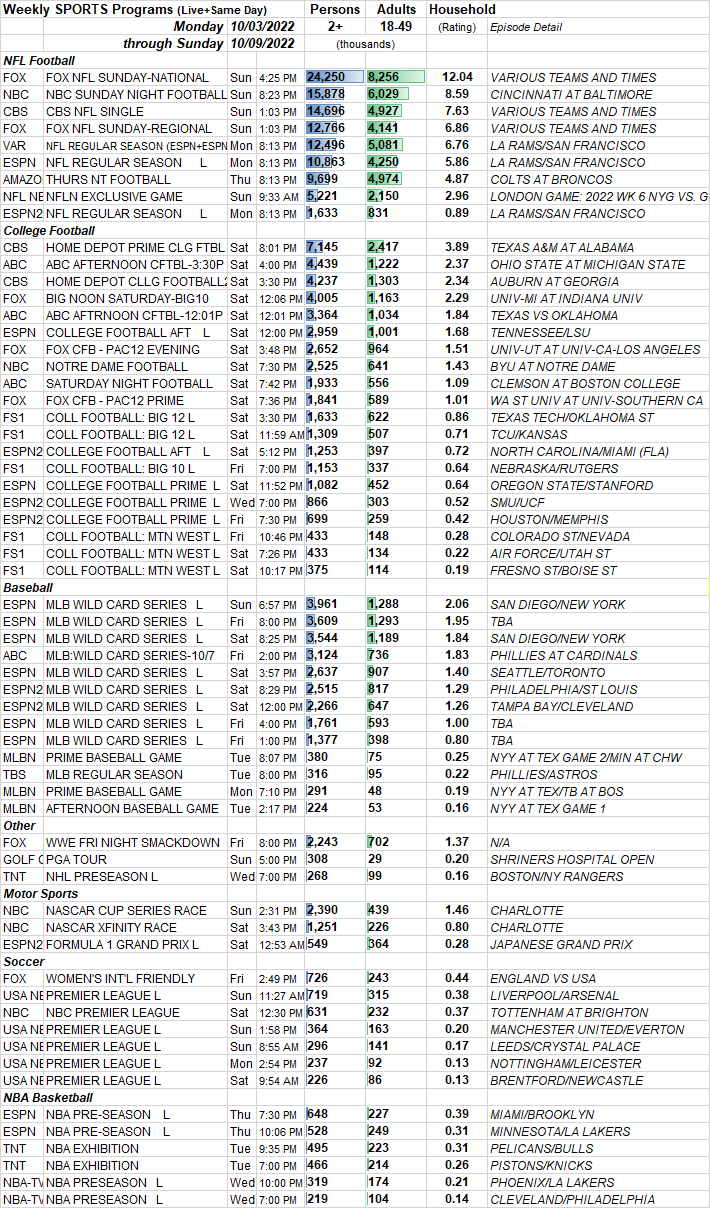Click the 'Persons' column header
The height and width of the screenshot is (1208, 710).
pos(335,10)
